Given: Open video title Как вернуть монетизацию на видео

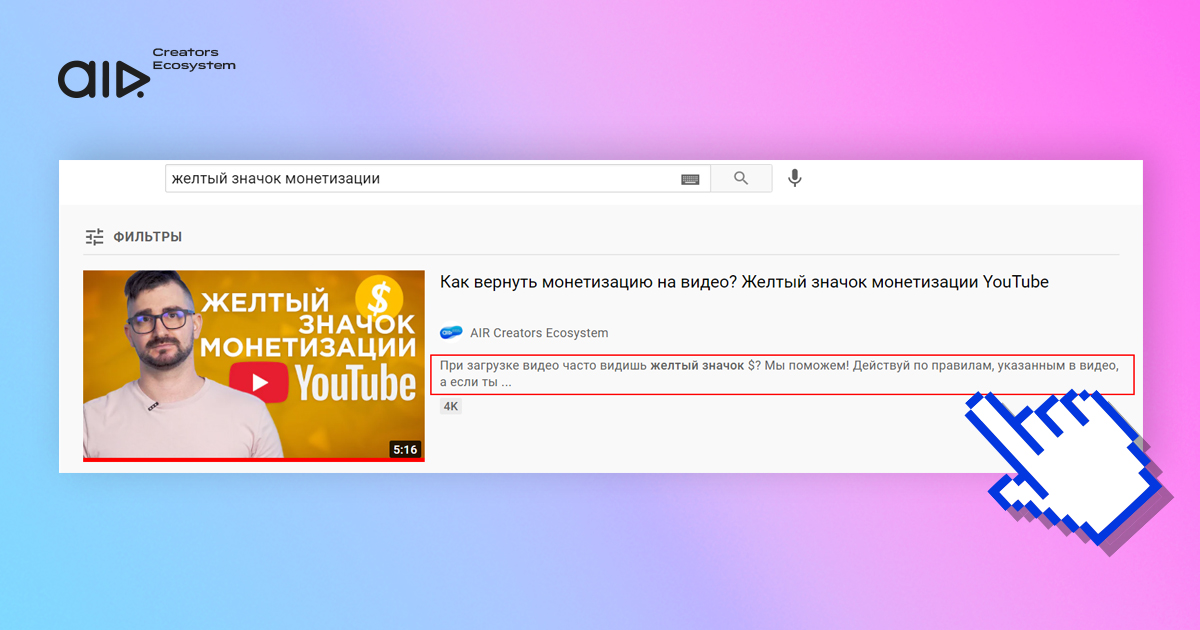Looking at the screenshot, I should [744, 282].
